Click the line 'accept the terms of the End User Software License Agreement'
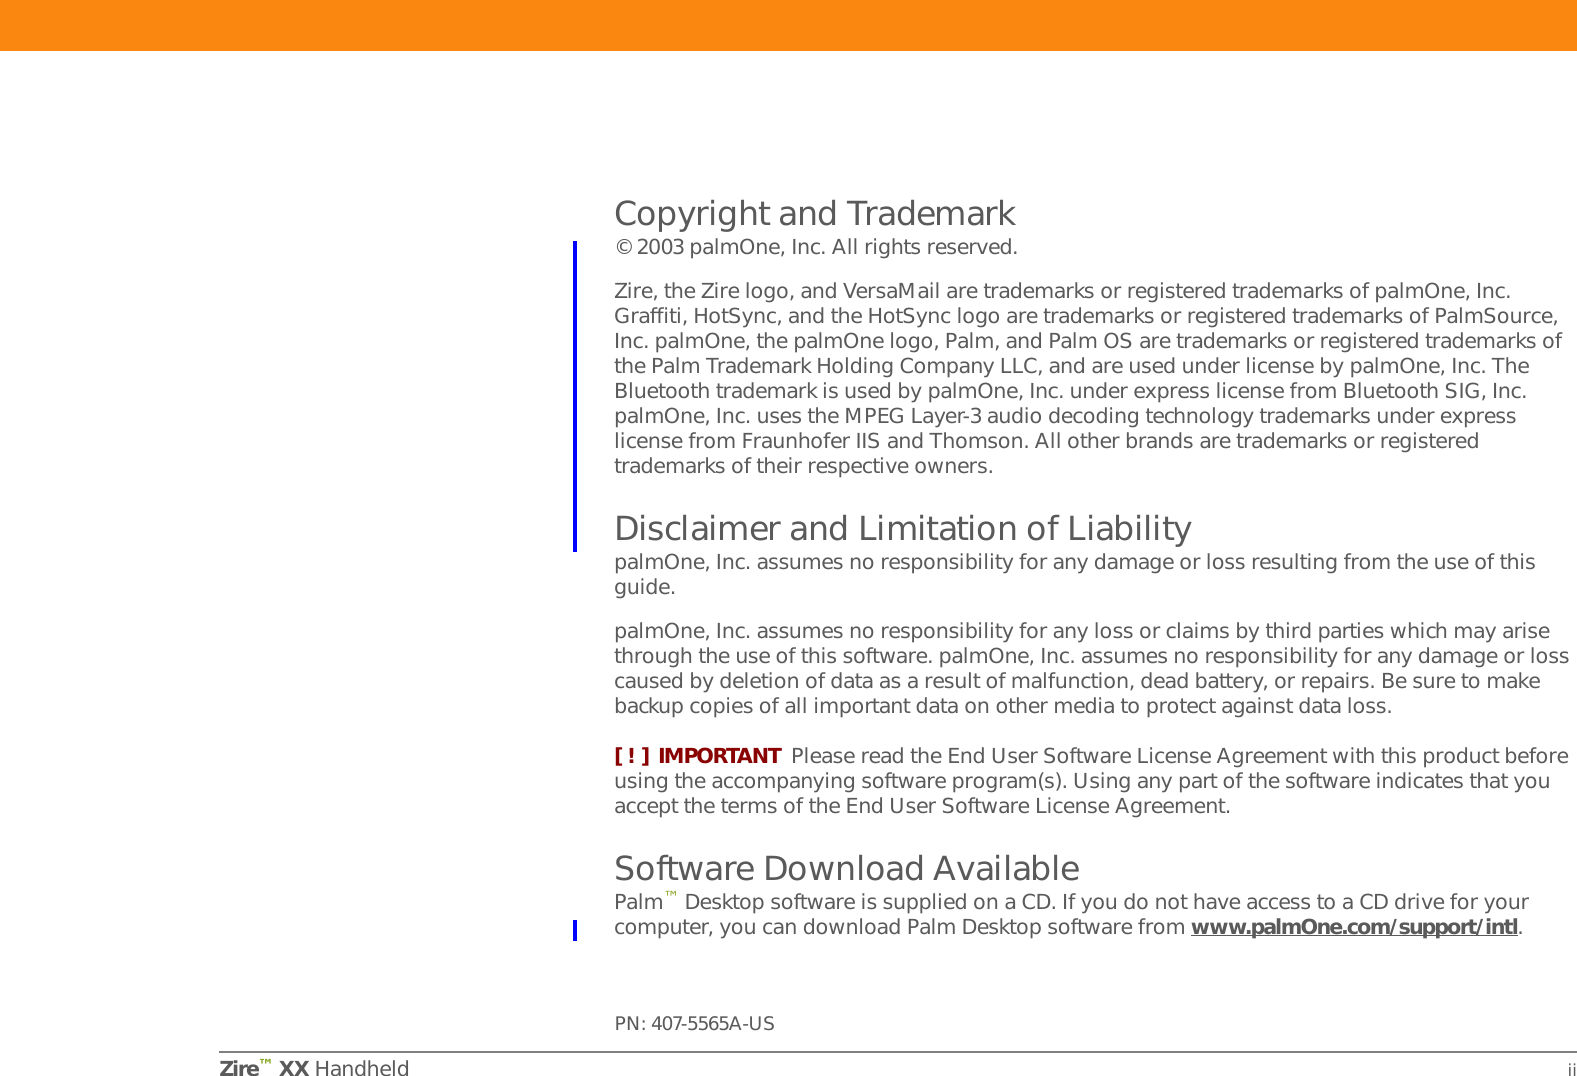The width and height of the screenshot is (1577, 1076). click(x=922, y=806)
